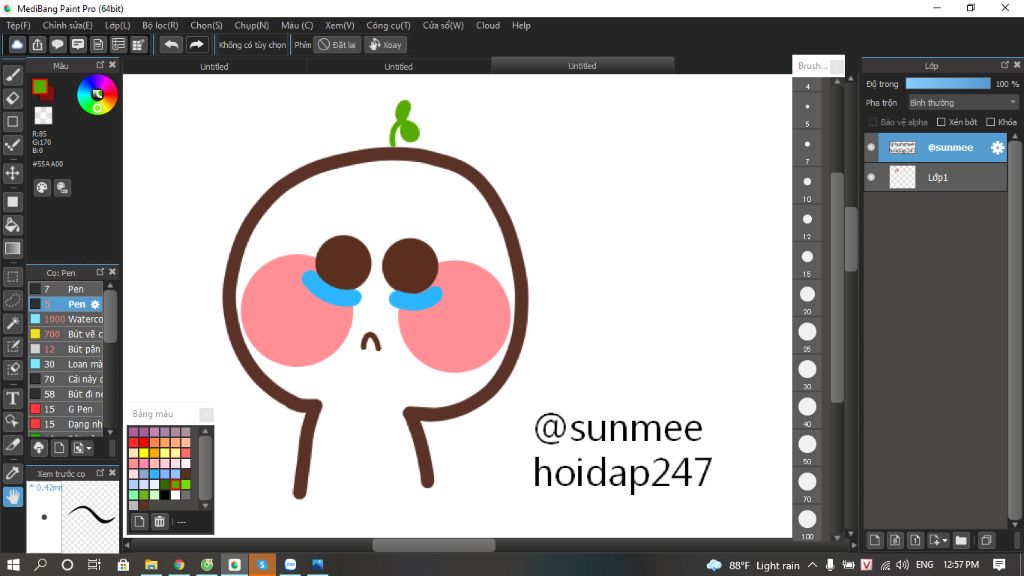
Task: Click the share/export icon in toolbar
Action: coord(37,44)
